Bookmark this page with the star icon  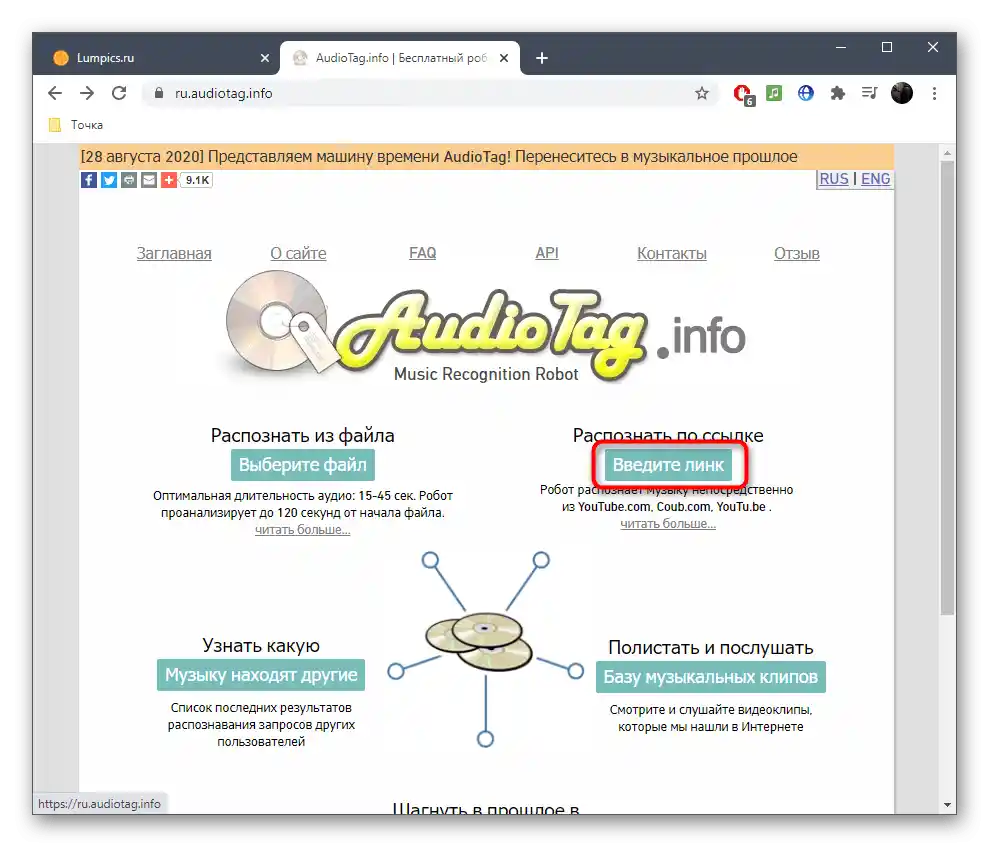701,93
